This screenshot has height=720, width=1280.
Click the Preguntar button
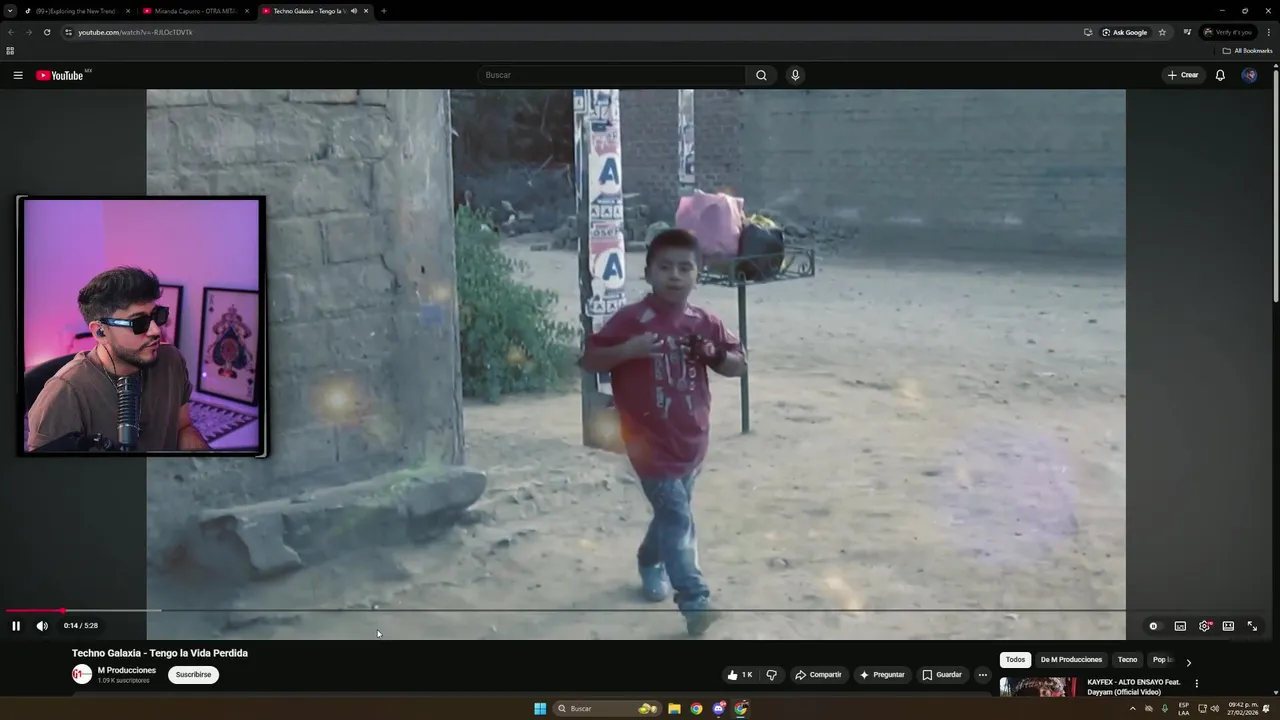881,675
